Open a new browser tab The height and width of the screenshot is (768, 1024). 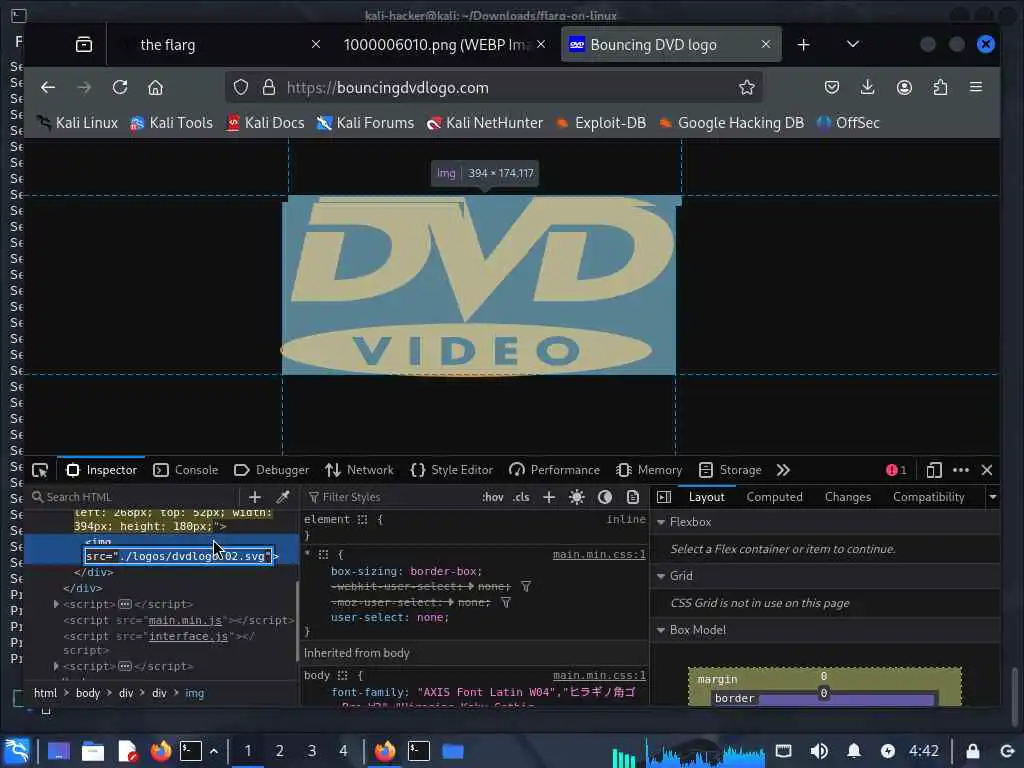point(803,44)
